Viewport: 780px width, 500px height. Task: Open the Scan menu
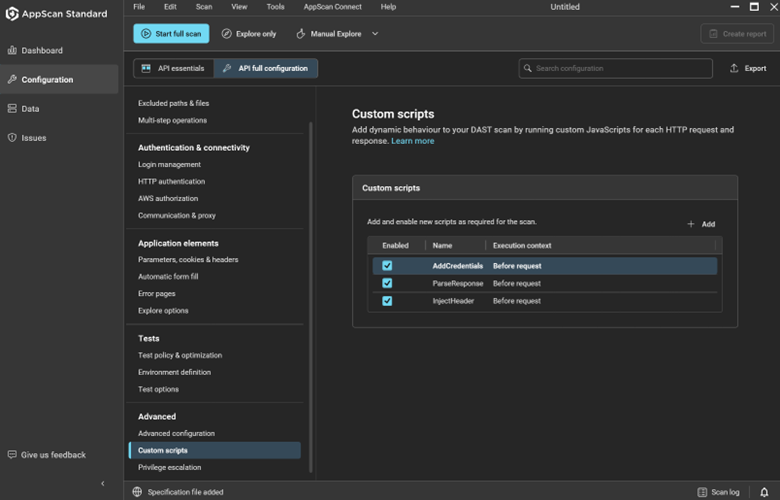204,7
